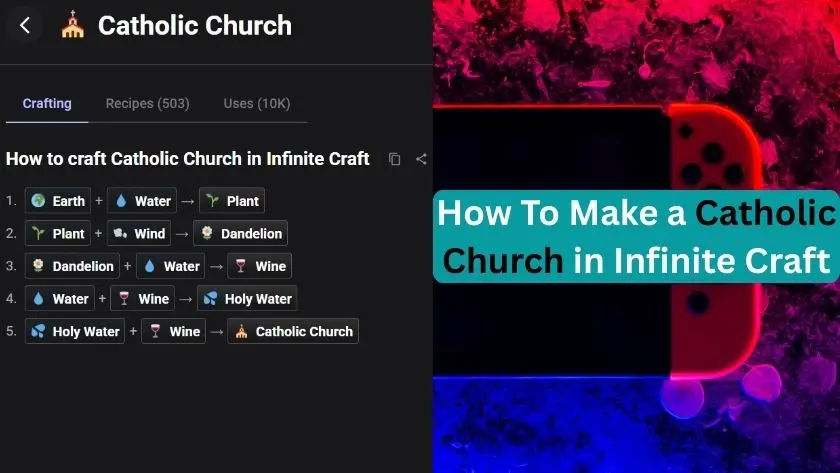Click the Wine ingredient in step 5
This screenshot has width=840, height=473.
coord(174,332)
